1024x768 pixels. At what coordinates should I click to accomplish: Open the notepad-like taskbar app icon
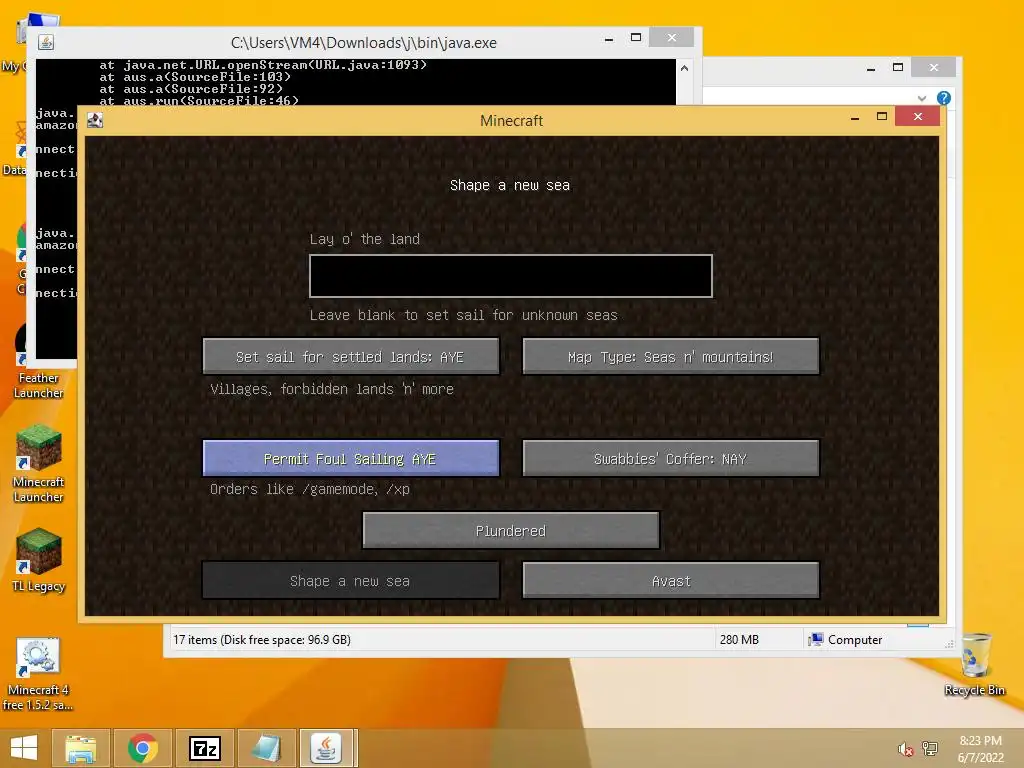(266, 748)
